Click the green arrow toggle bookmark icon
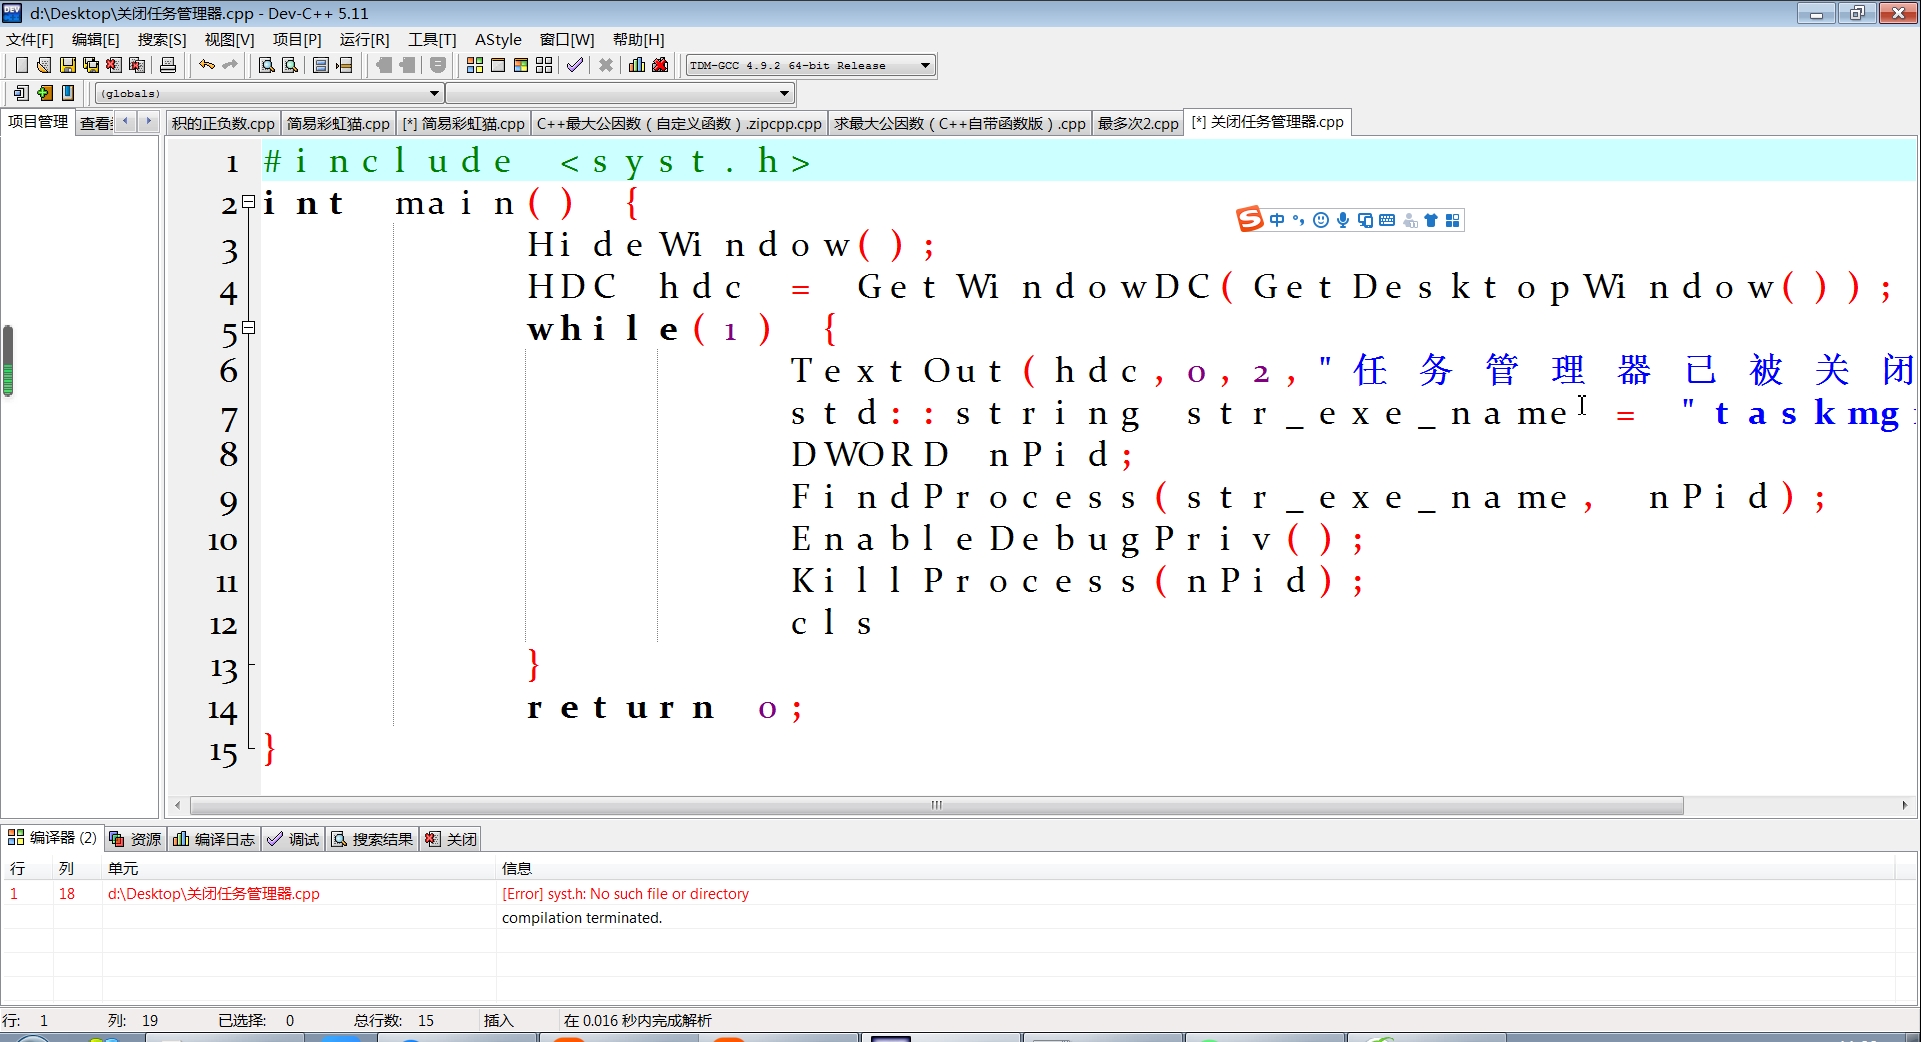 click(45, 93)
